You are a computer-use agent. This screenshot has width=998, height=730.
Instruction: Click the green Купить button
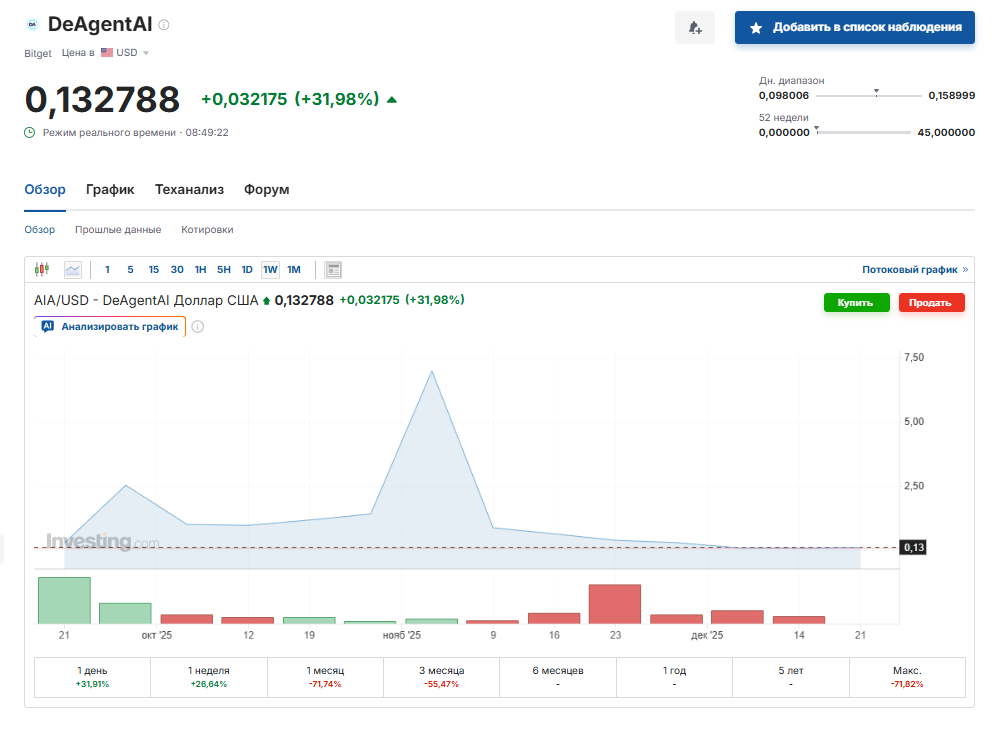point(856,302)
